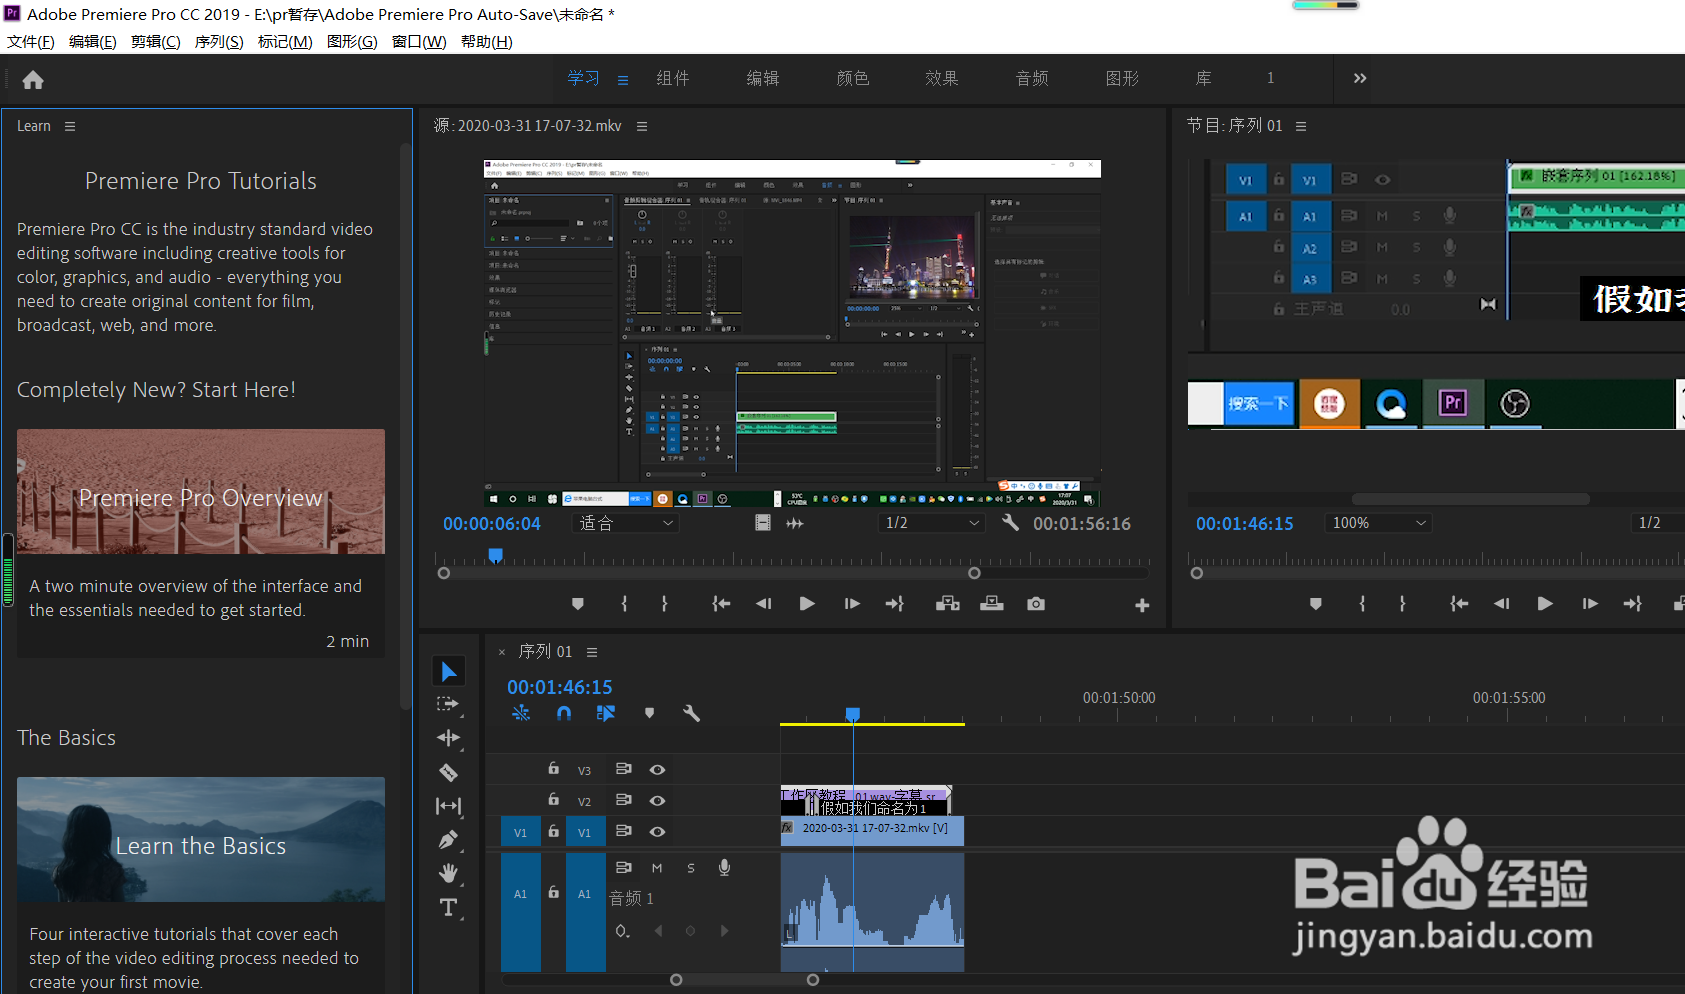Solo audio track A1
This screenshot has width=1685, height=994.
691,868
